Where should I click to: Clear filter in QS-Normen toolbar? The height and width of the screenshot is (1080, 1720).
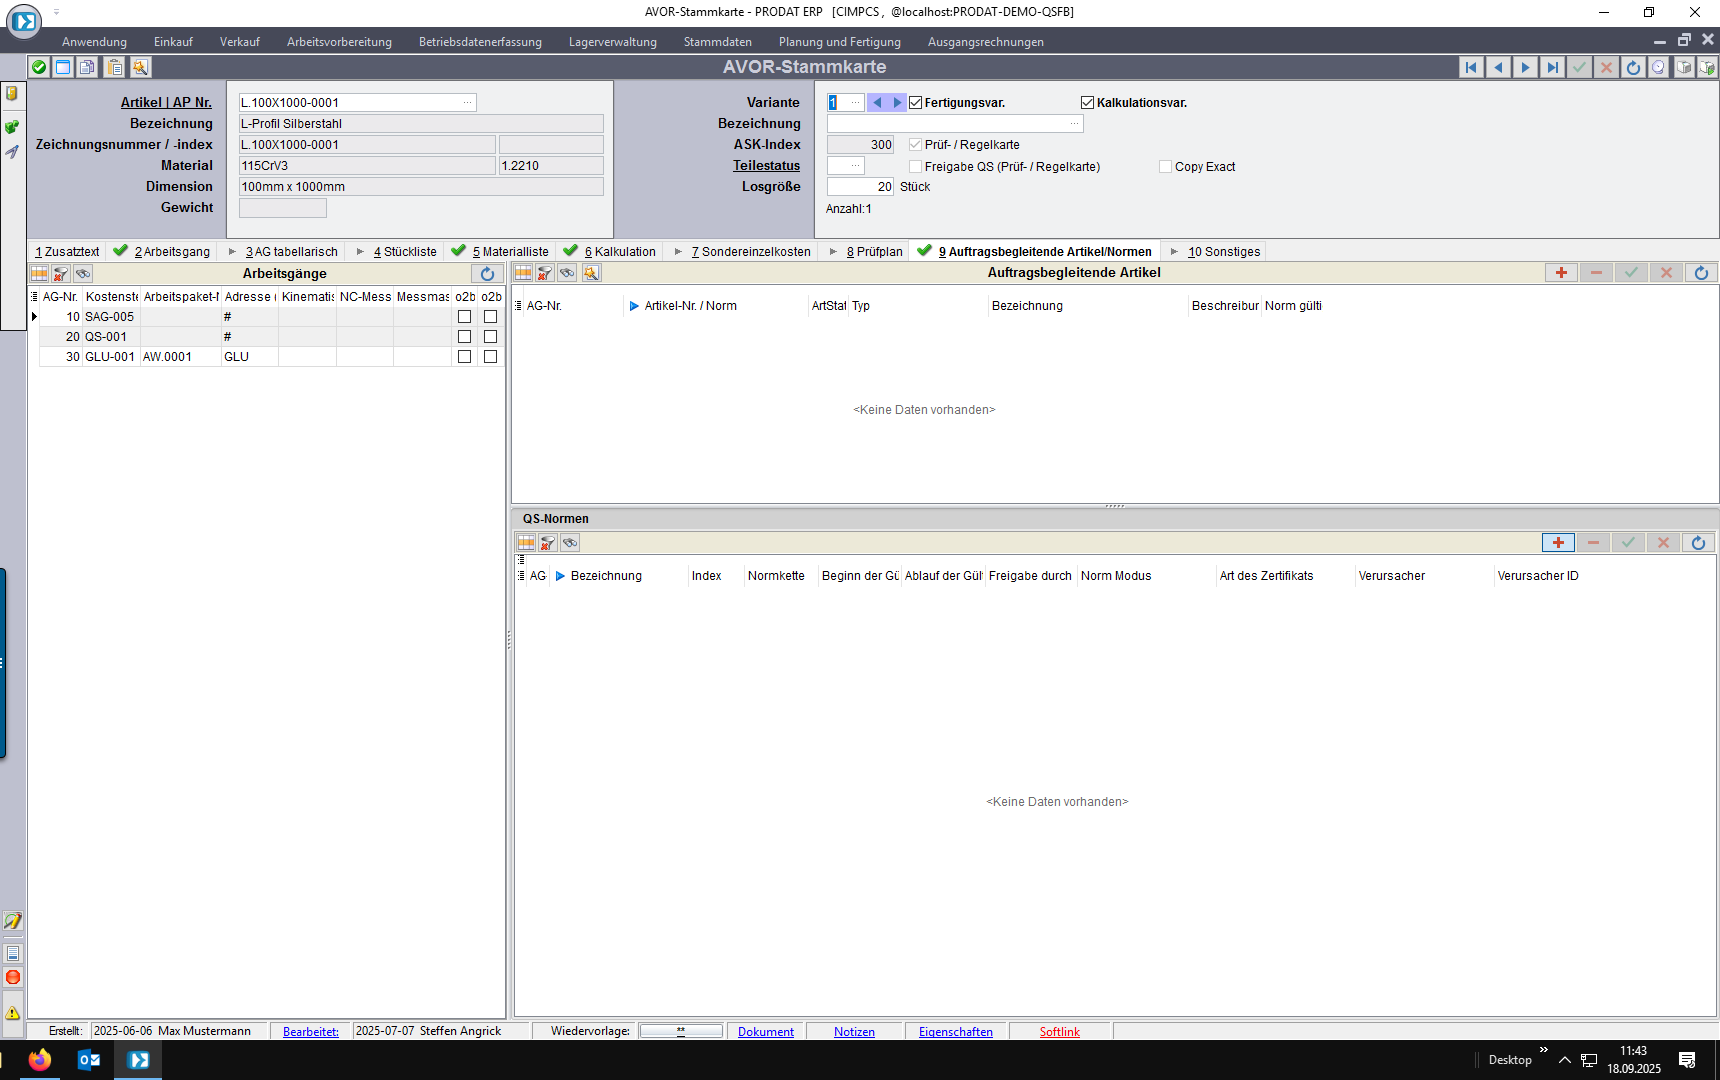pos(548,543)
